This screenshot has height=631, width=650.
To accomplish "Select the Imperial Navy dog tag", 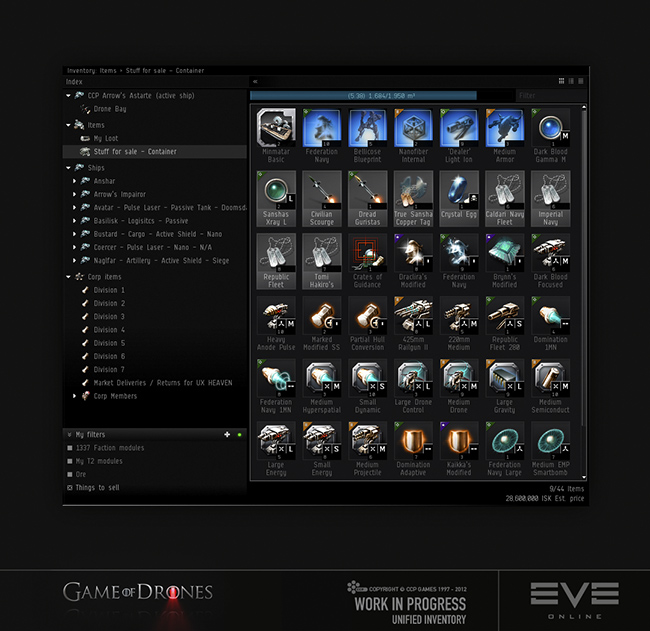I will click(x=551, y=190).
